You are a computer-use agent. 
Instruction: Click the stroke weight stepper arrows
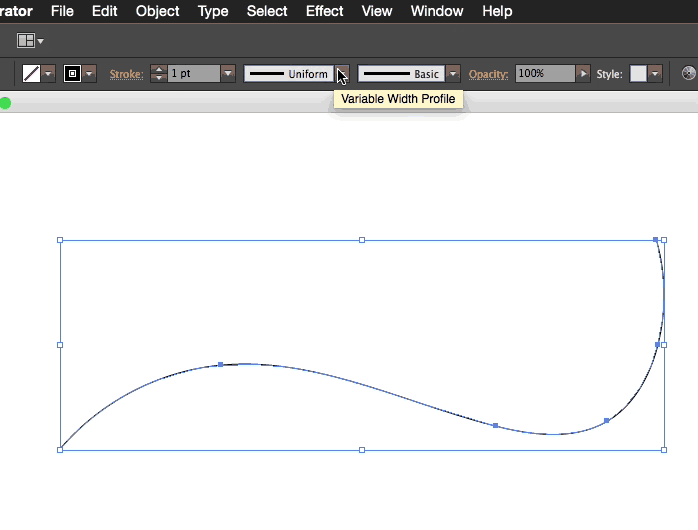158,73
